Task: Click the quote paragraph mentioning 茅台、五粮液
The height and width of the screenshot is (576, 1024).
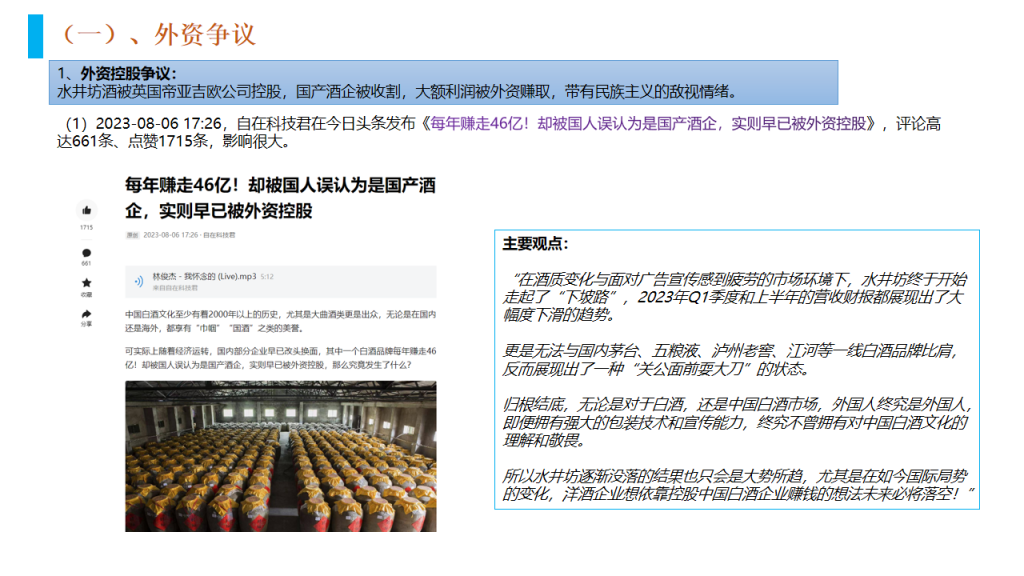Action: (x=735, y=360)
